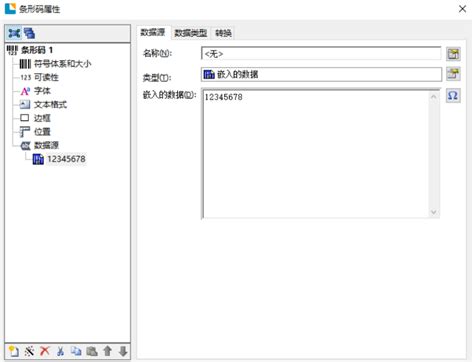This screenshot has width=474, height=362.
Task: Click the text area scrollbar down arrow
Action: point(434,212)
